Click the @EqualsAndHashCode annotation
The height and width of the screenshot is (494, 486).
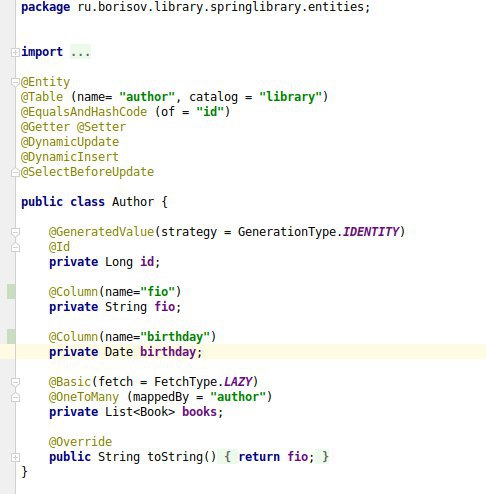tap(84, 112)
